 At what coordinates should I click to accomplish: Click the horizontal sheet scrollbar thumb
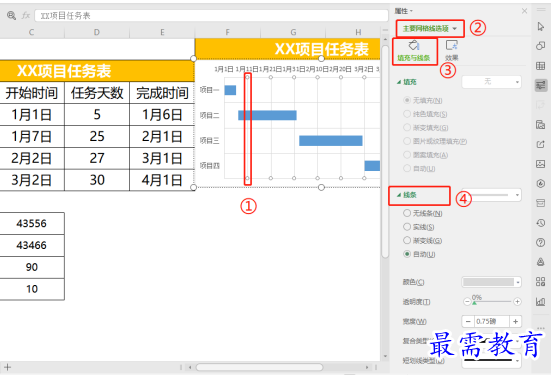pyautogui.click(x=259, y=368)
